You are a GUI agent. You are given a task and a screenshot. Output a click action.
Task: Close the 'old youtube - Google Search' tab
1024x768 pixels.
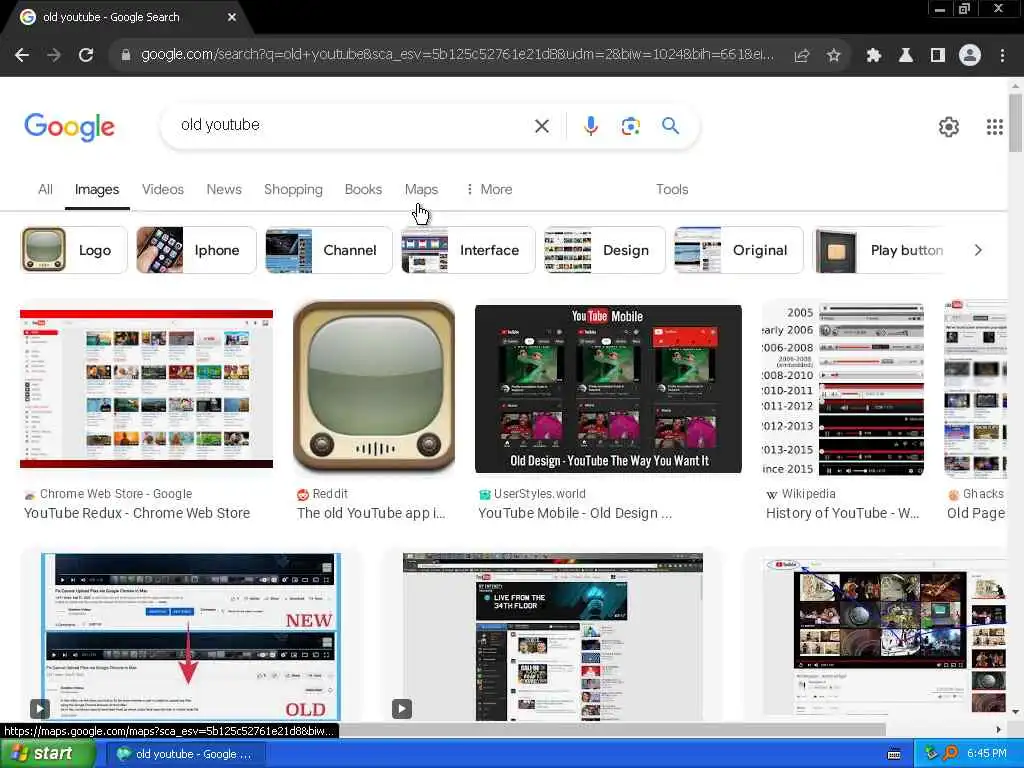[232, 17]
